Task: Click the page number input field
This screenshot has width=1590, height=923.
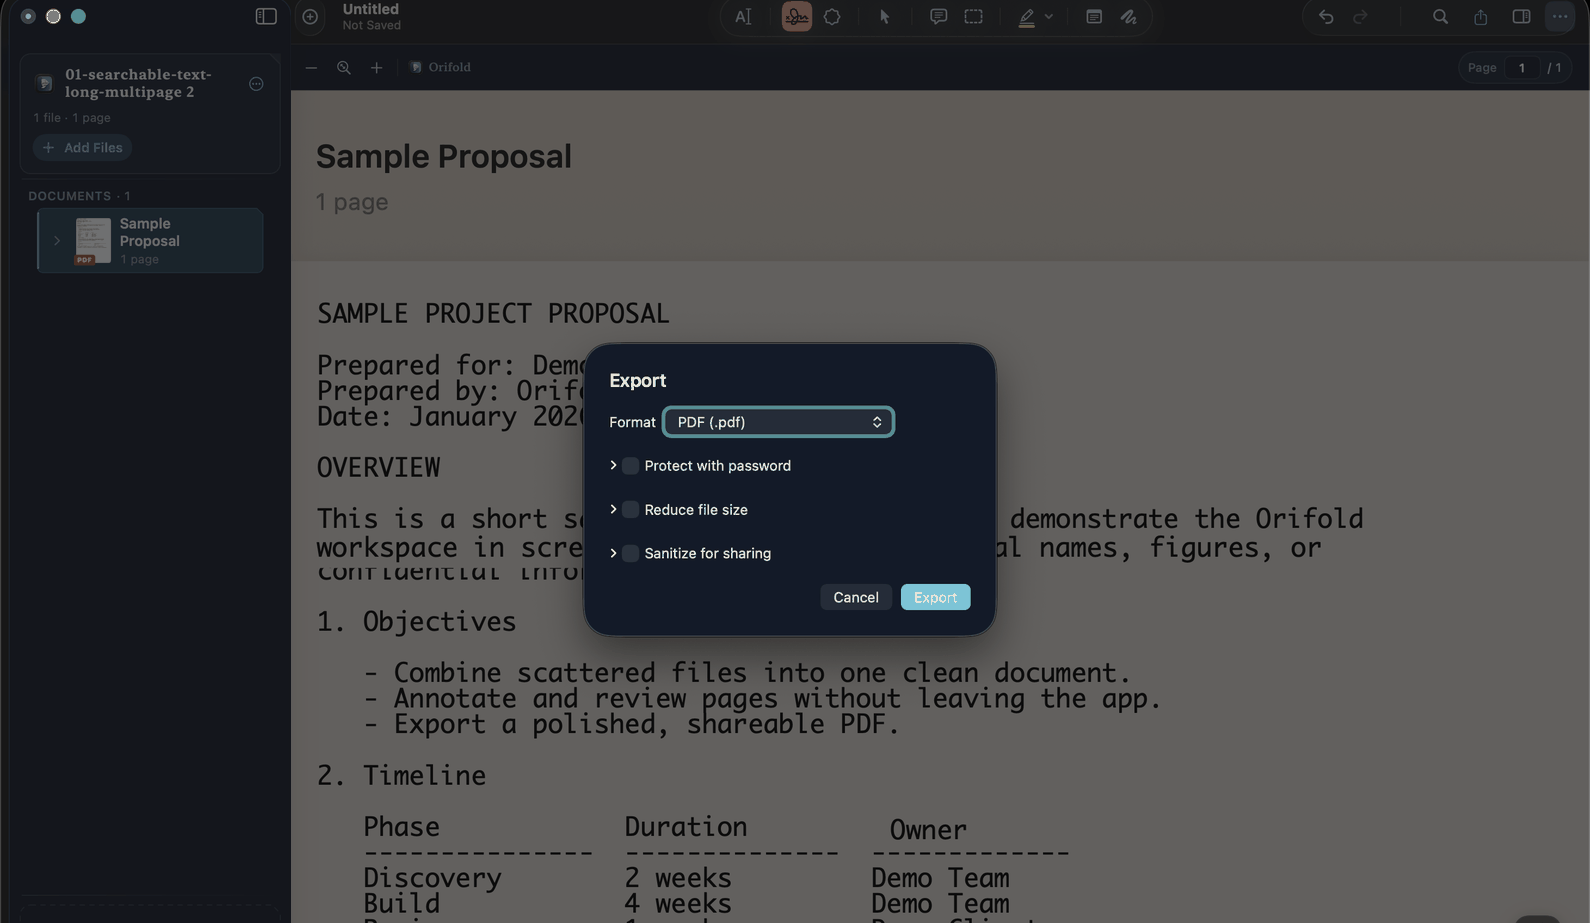Action: (1522, 68)
